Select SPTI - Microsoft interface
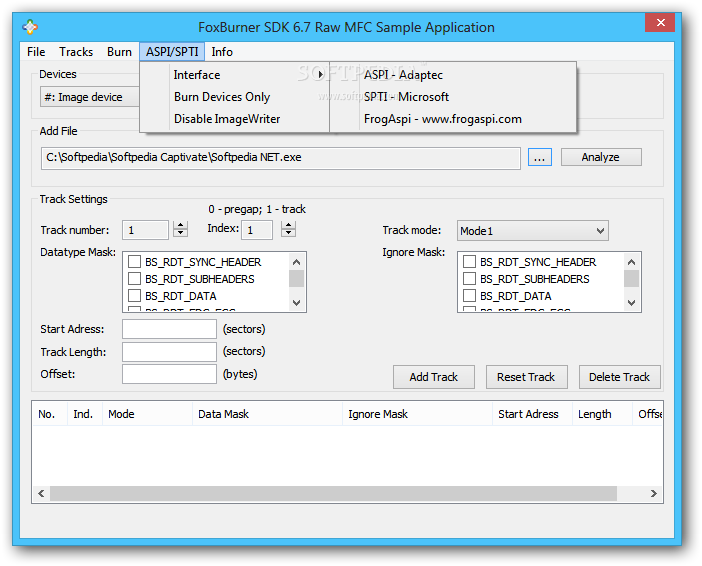 click(x=453, y=97)
